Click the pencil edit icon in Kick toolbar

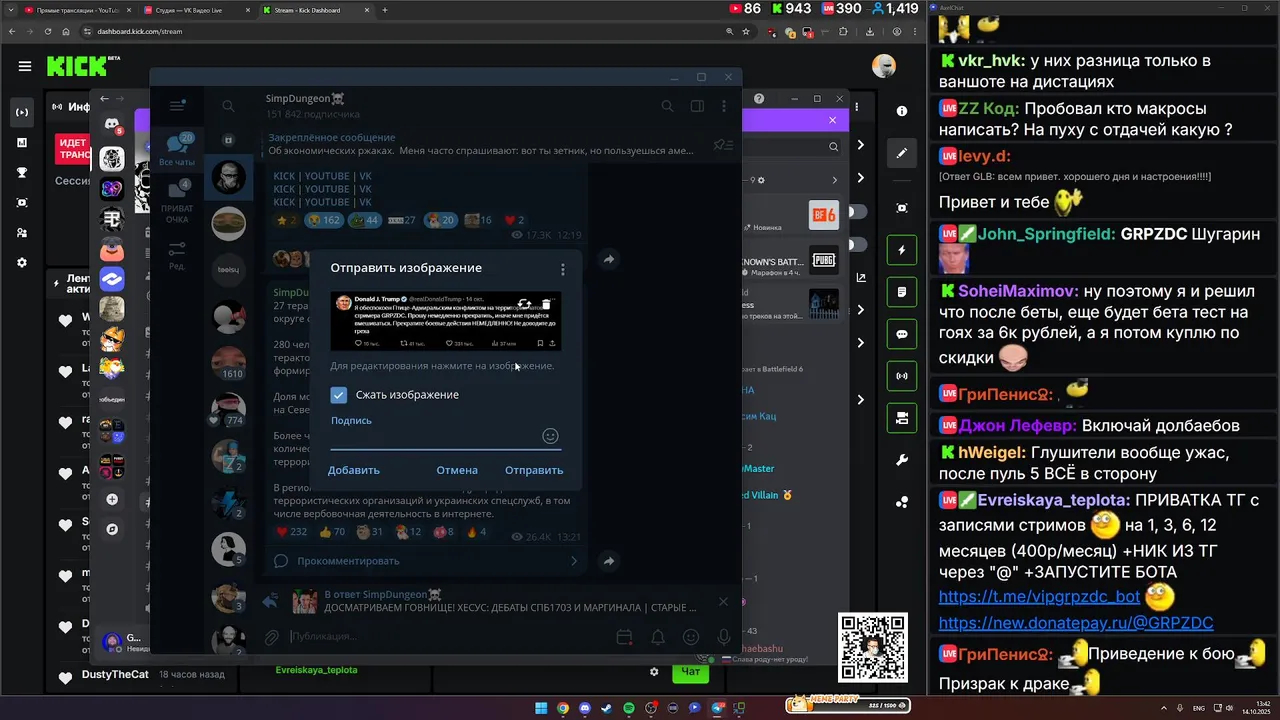coord(902,153)
